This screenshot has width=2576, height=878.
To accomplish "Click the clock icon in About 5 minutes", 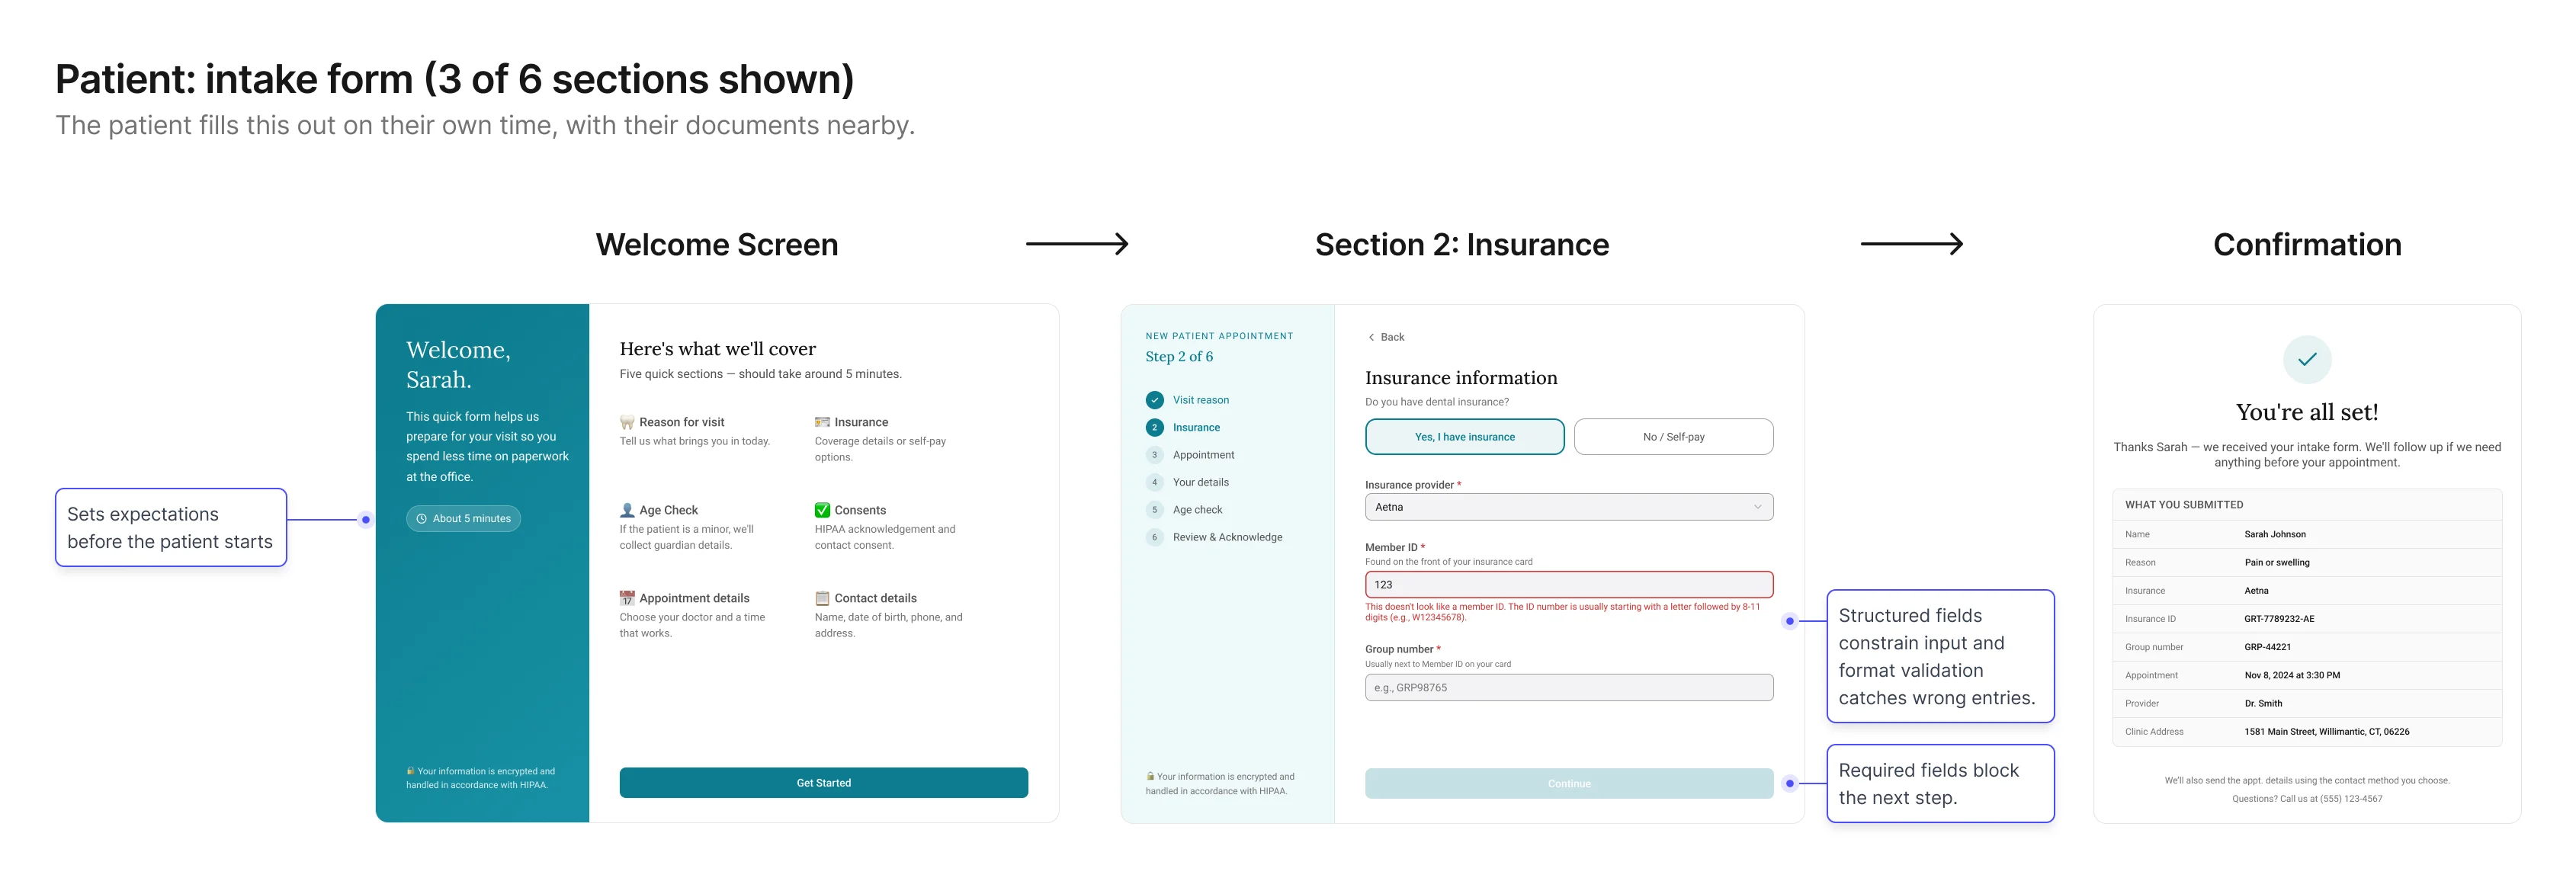I will point(422,519).
